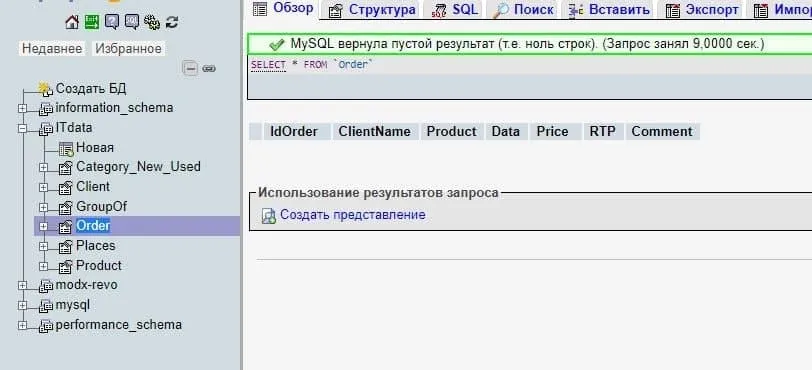
Task: Open the performance_schema database
Action: [x=119, y=325]
